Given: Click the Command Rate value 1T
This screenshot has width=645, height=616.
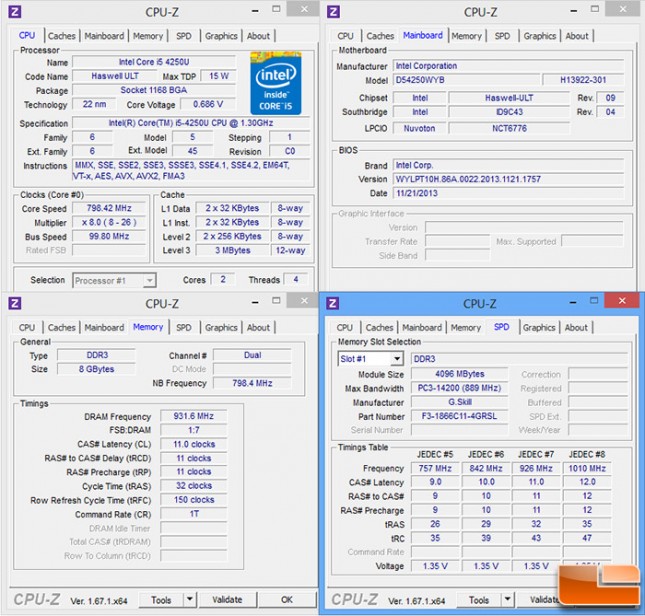Looking at the screenshot, I should (x=194, y=514).
